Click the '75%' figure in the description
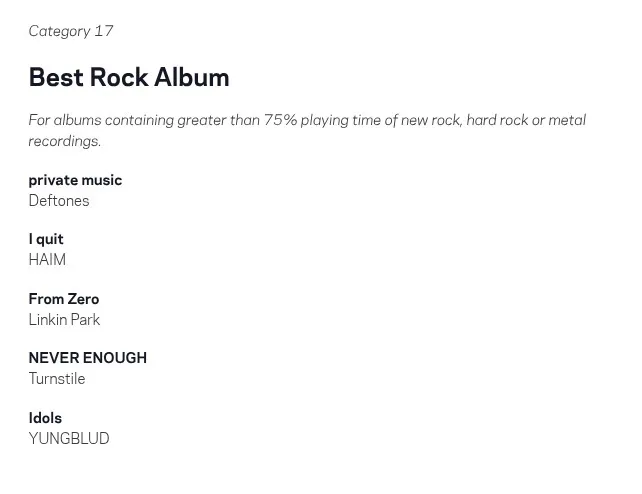Viewport: 642px width, 494px height. [x=280, y=120]
